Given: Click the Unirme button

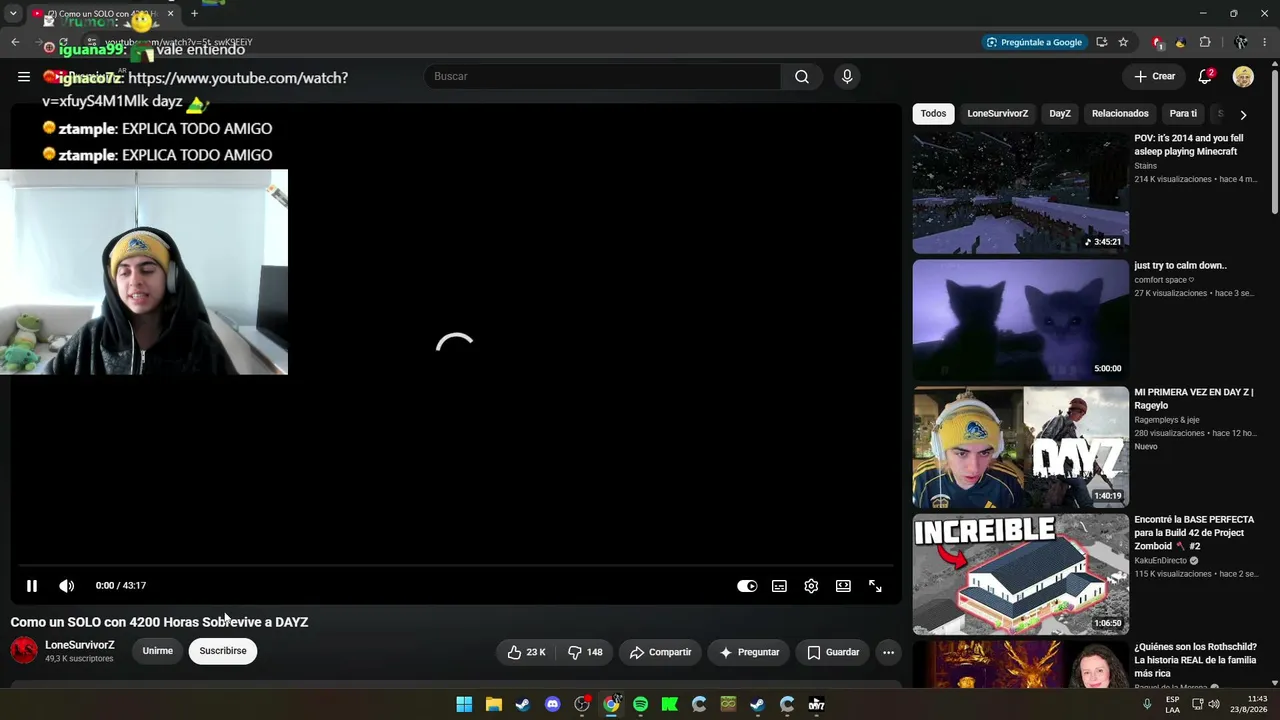Looking at the screenshot, I should tap(157, 651).
